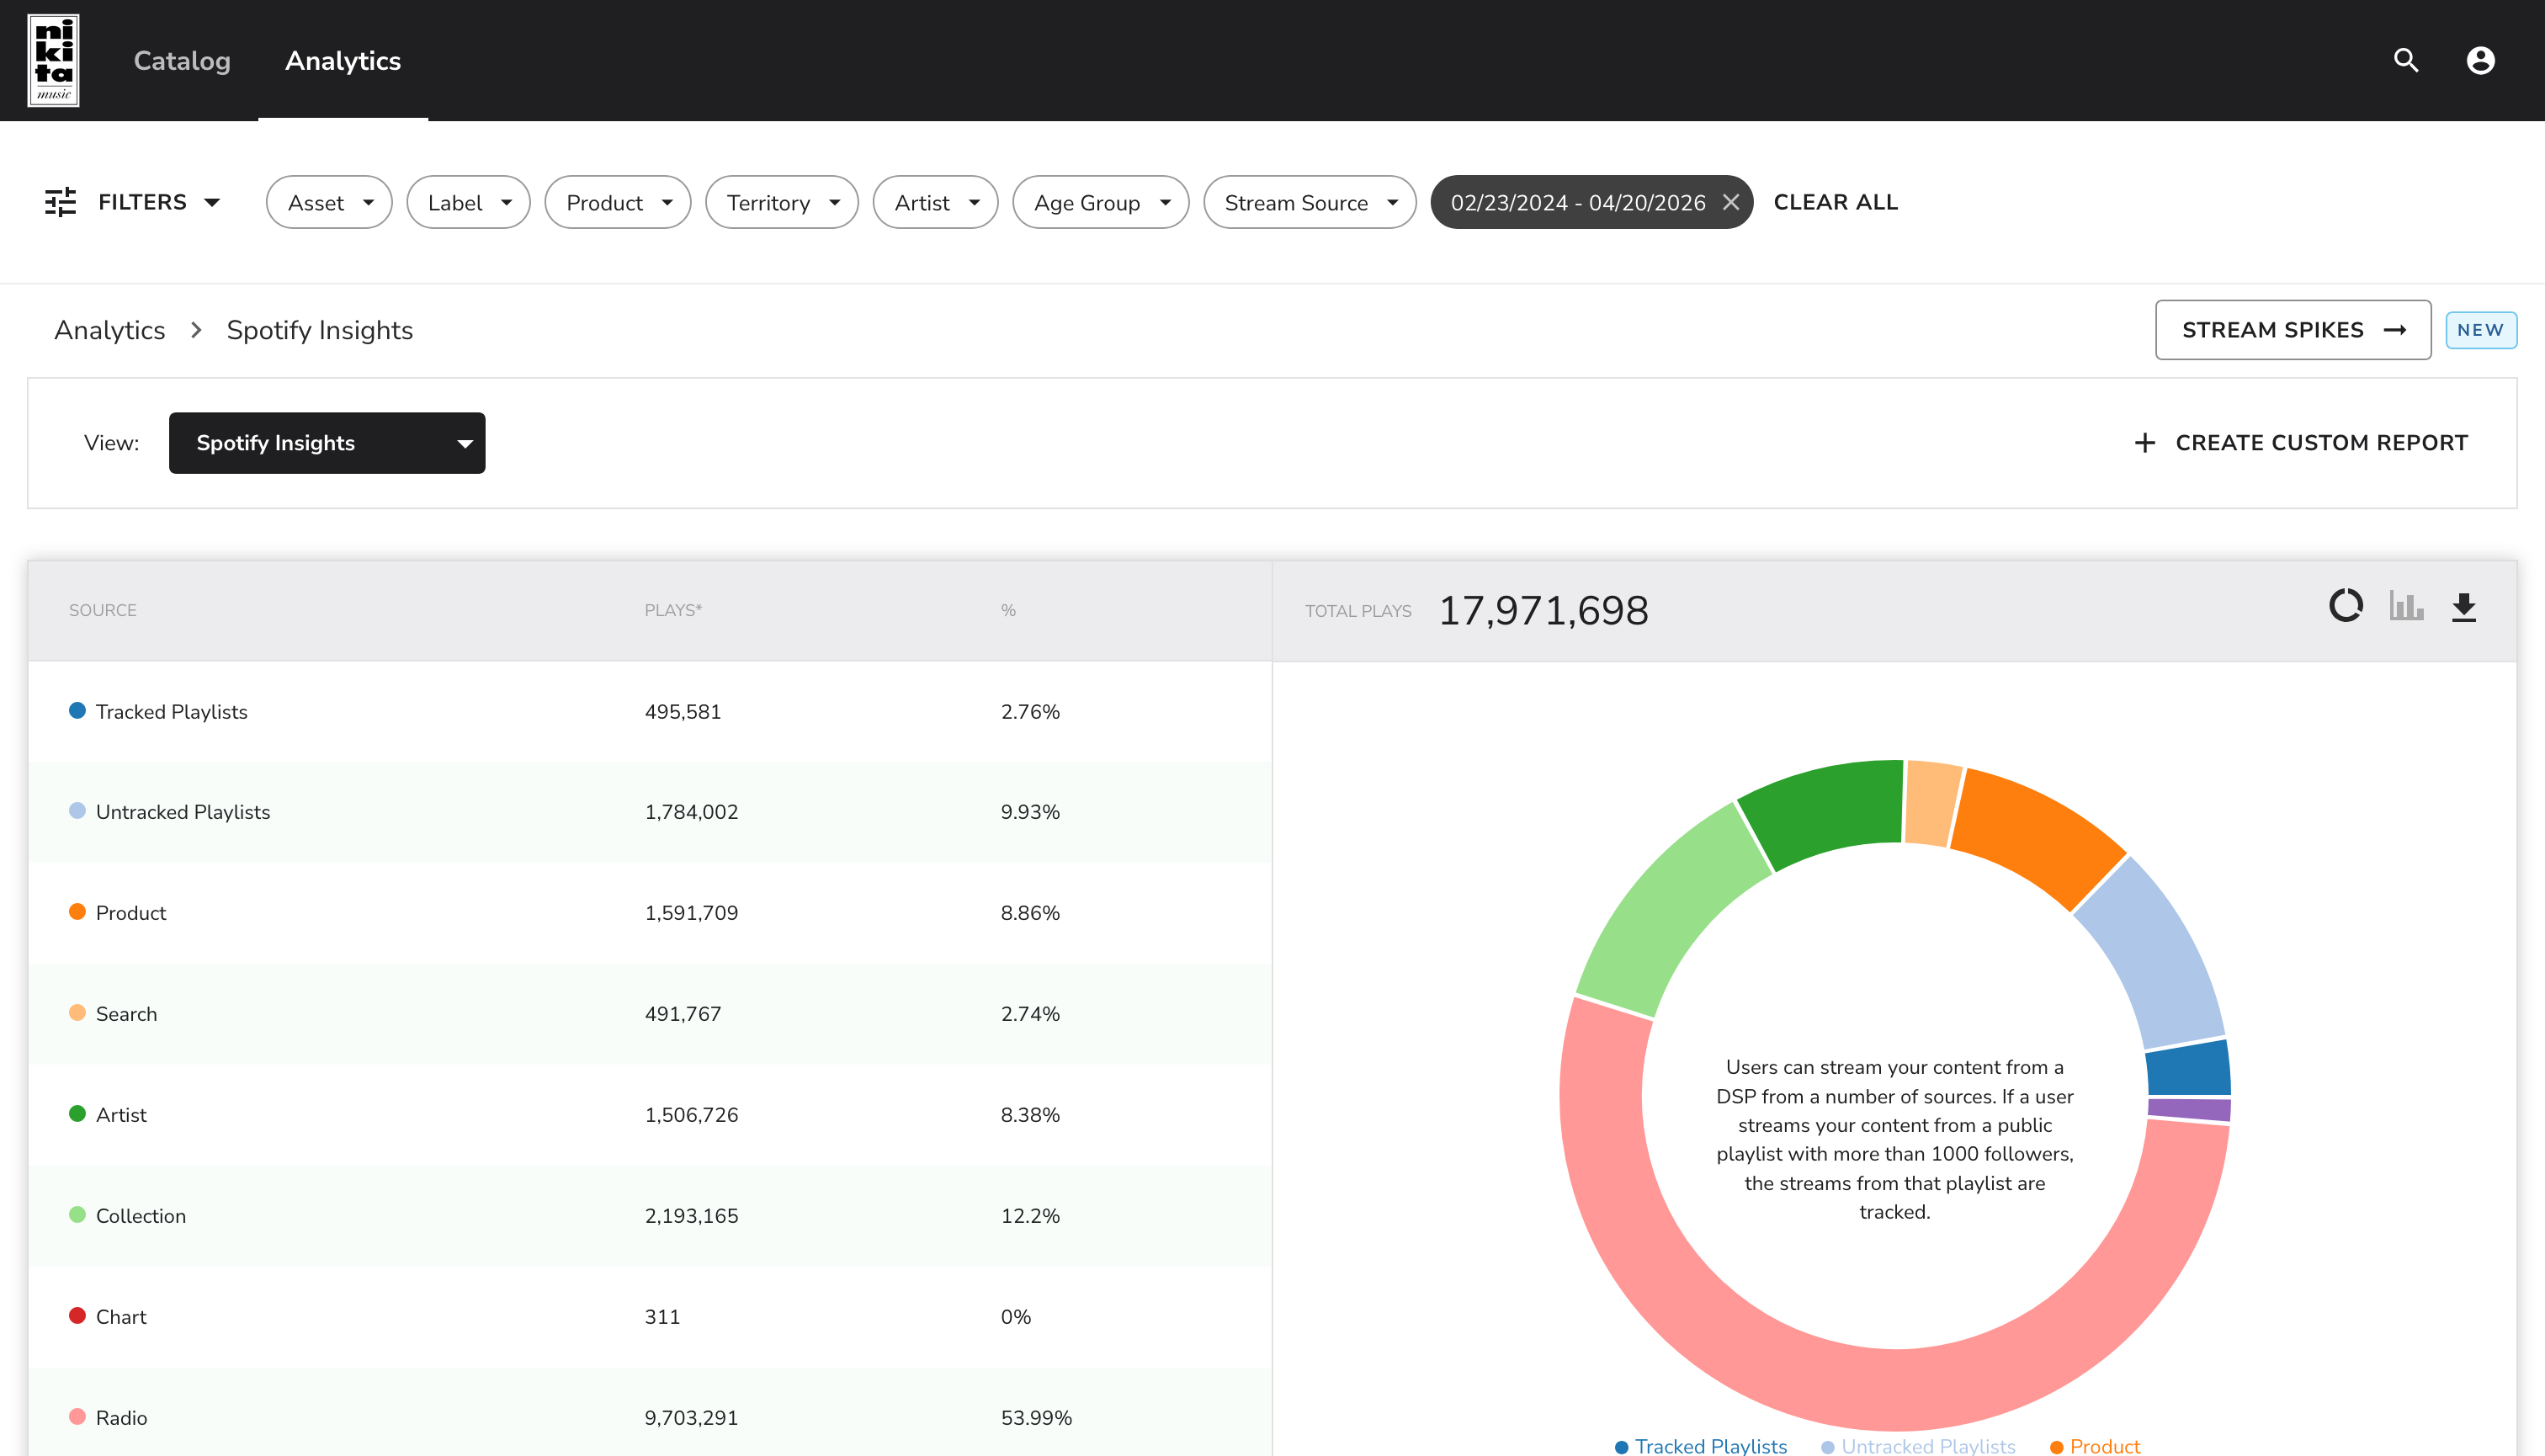Open the Age Group filter dropdown
This screenshot has height=1456, width=2545.
click(1101, 202)
